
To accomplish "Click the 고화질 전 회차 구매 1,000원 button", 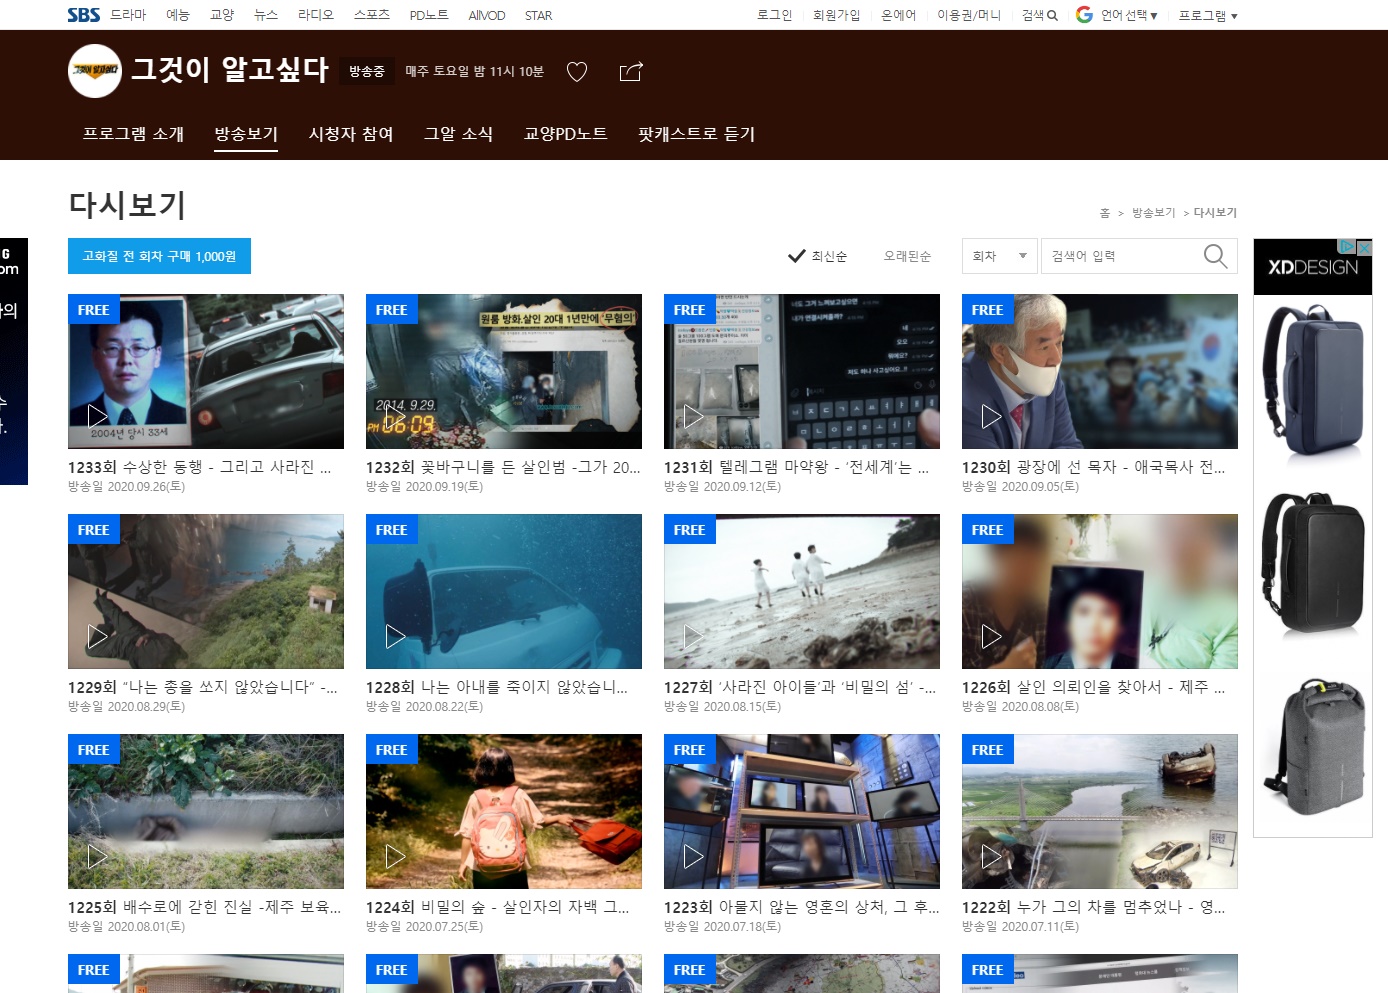I will (159, 256).
